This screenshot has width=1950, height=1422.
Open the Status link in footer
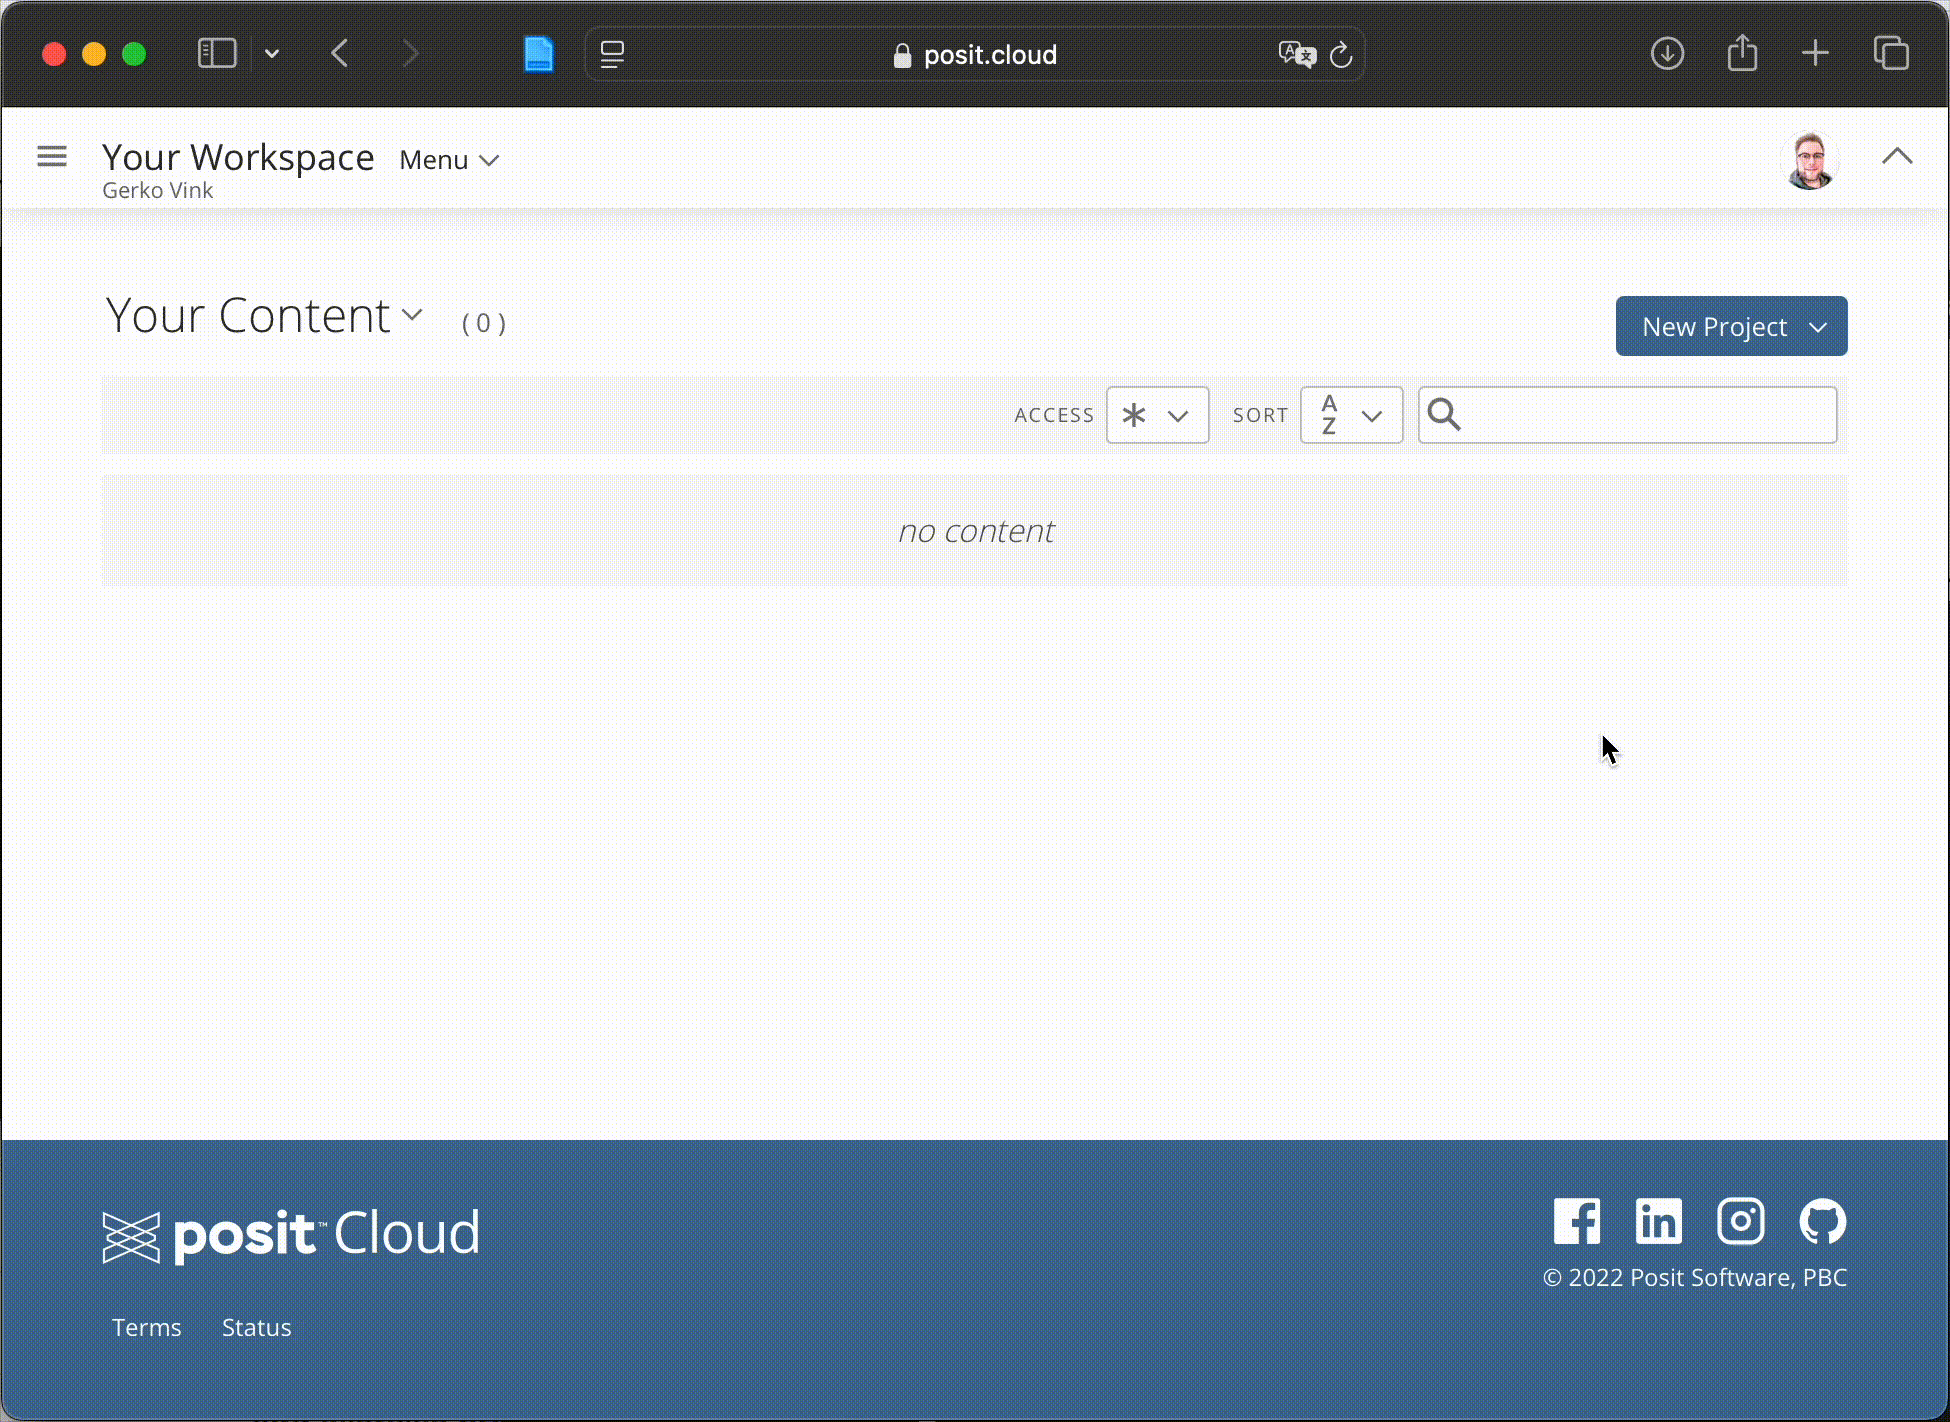(256, 1327)
